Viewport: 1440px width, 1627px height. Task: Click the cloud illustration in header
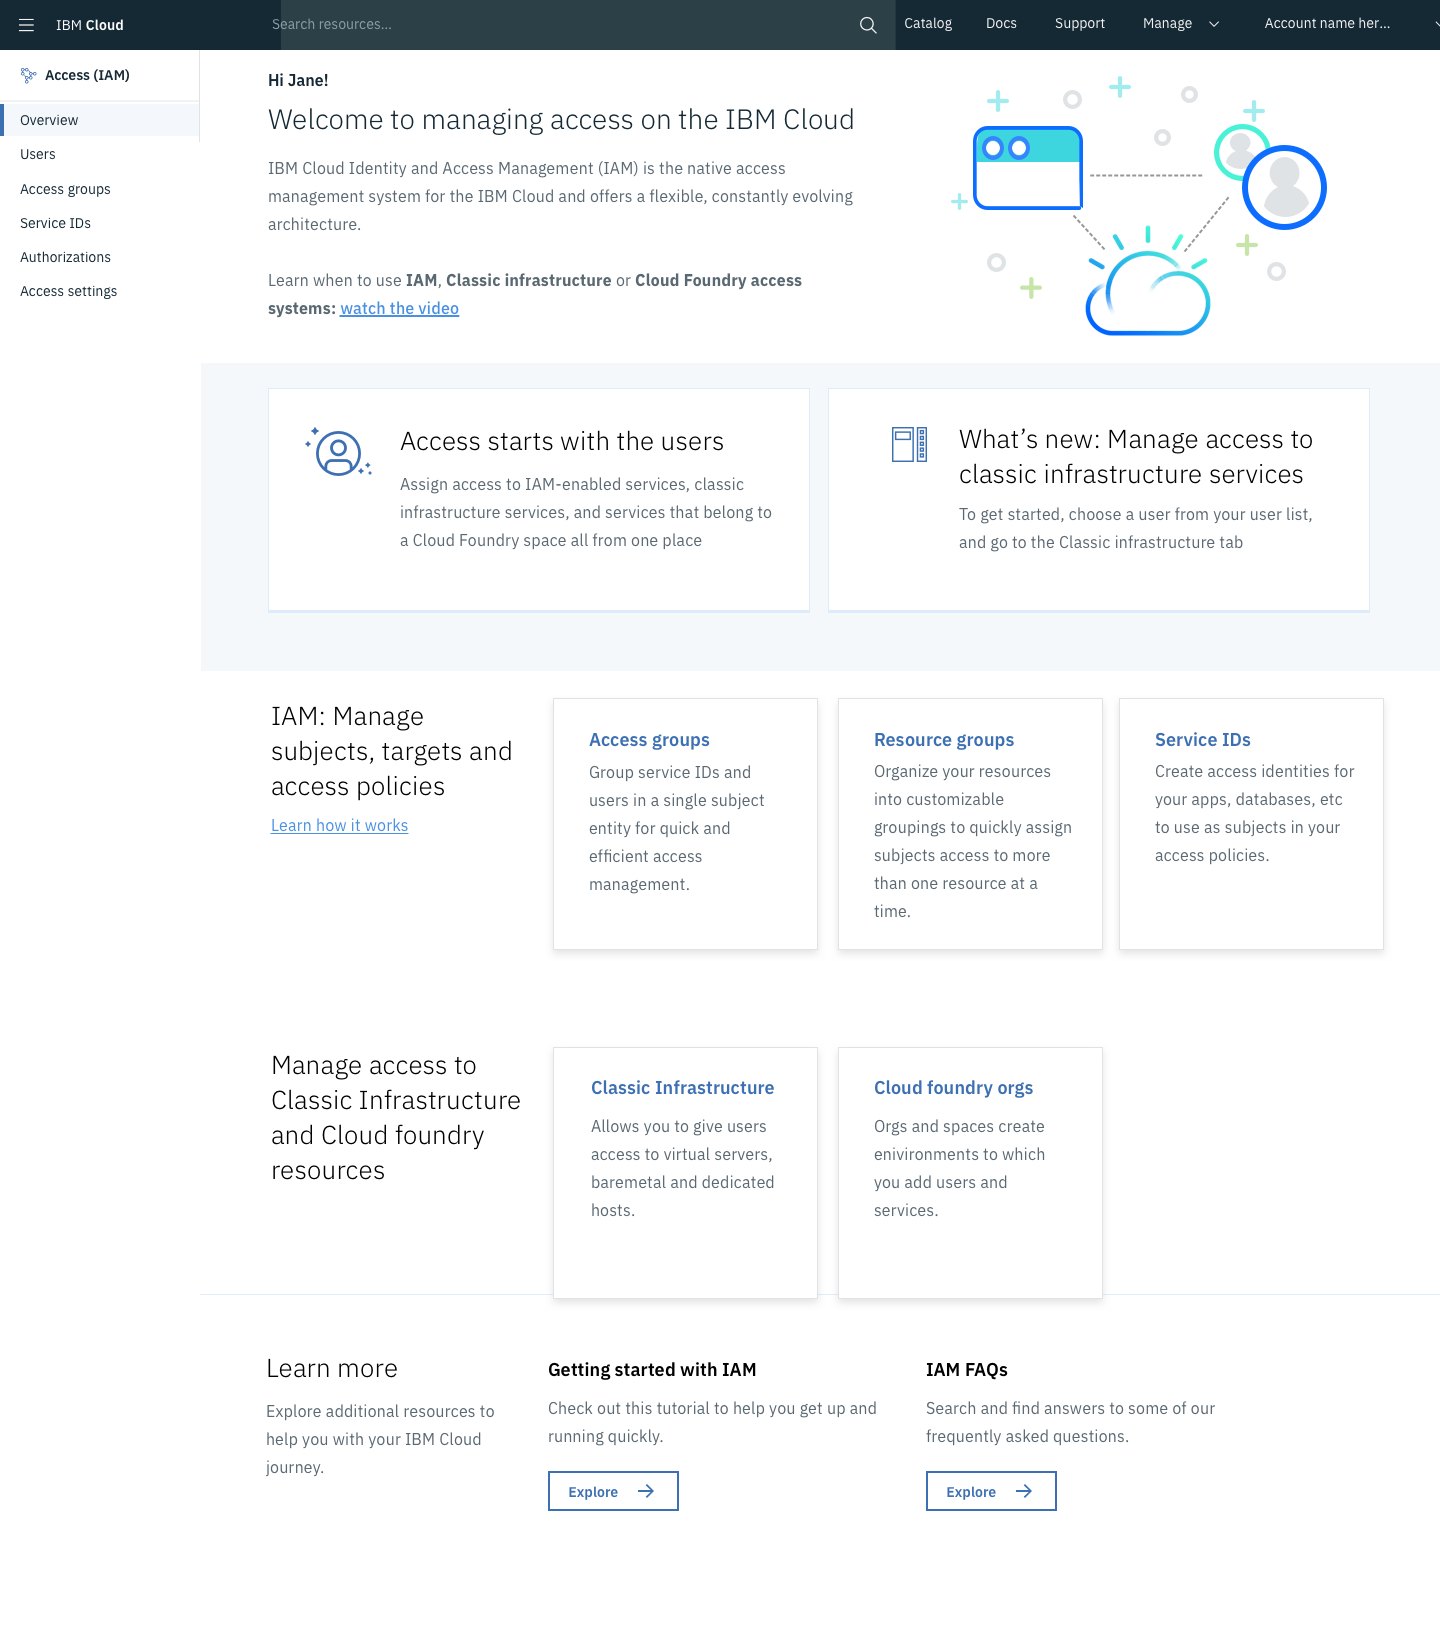[x=1148, y=283]
